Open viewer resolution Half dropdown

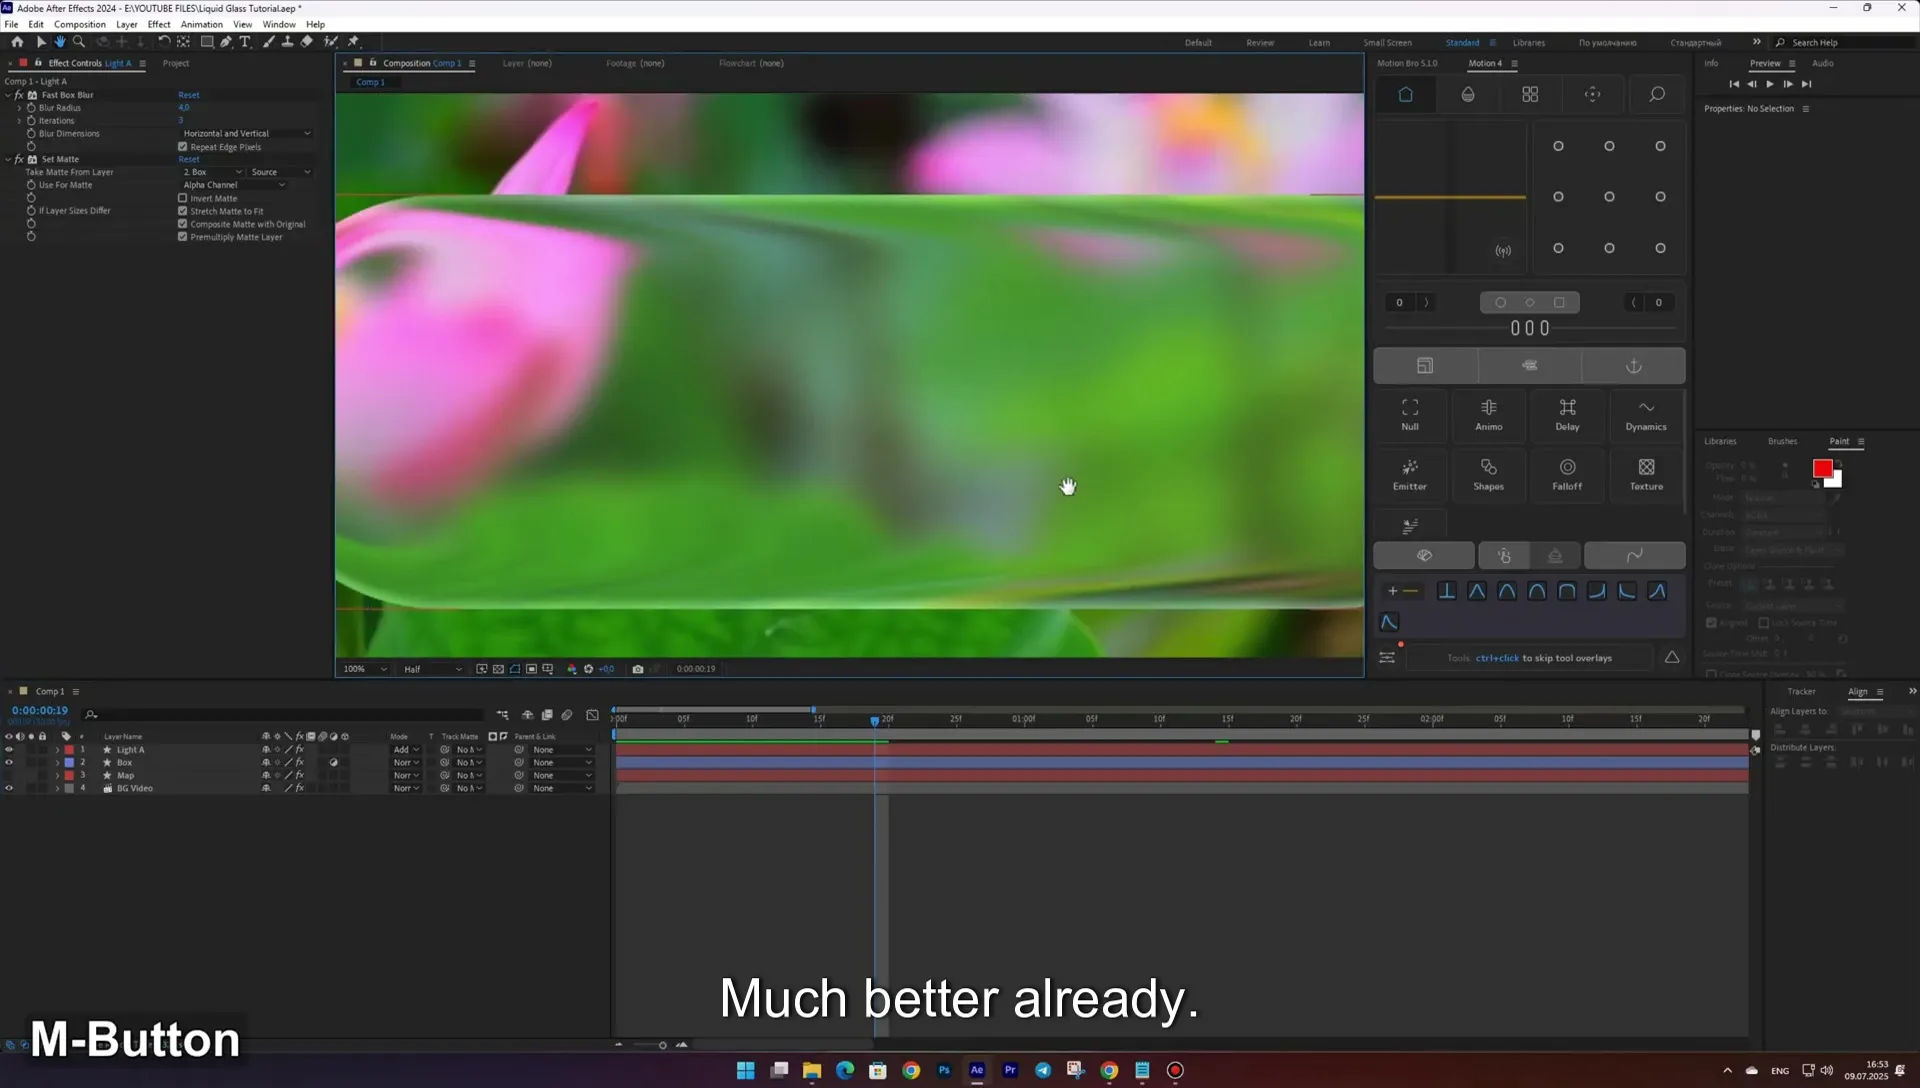(433, 669)
